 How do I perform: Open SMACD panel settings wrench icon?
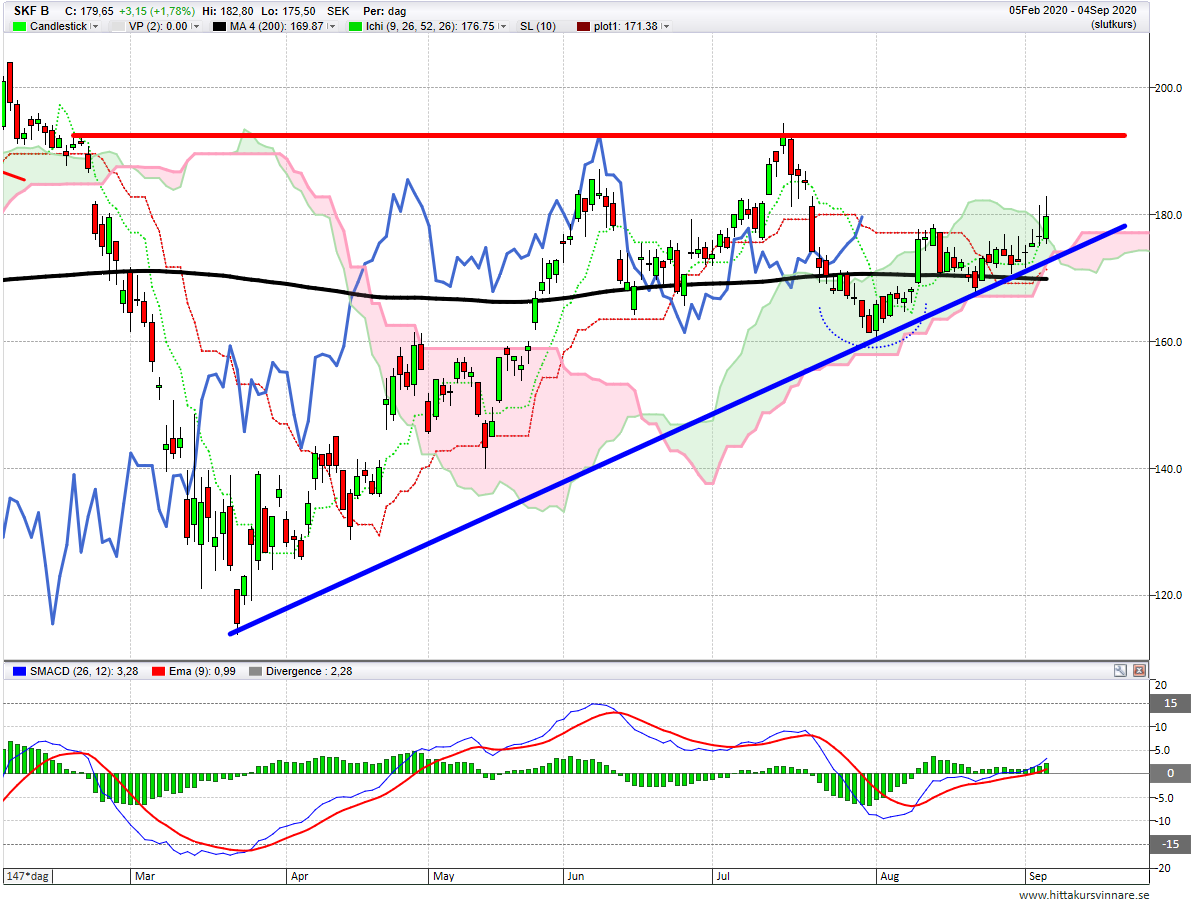point(1119,671)
